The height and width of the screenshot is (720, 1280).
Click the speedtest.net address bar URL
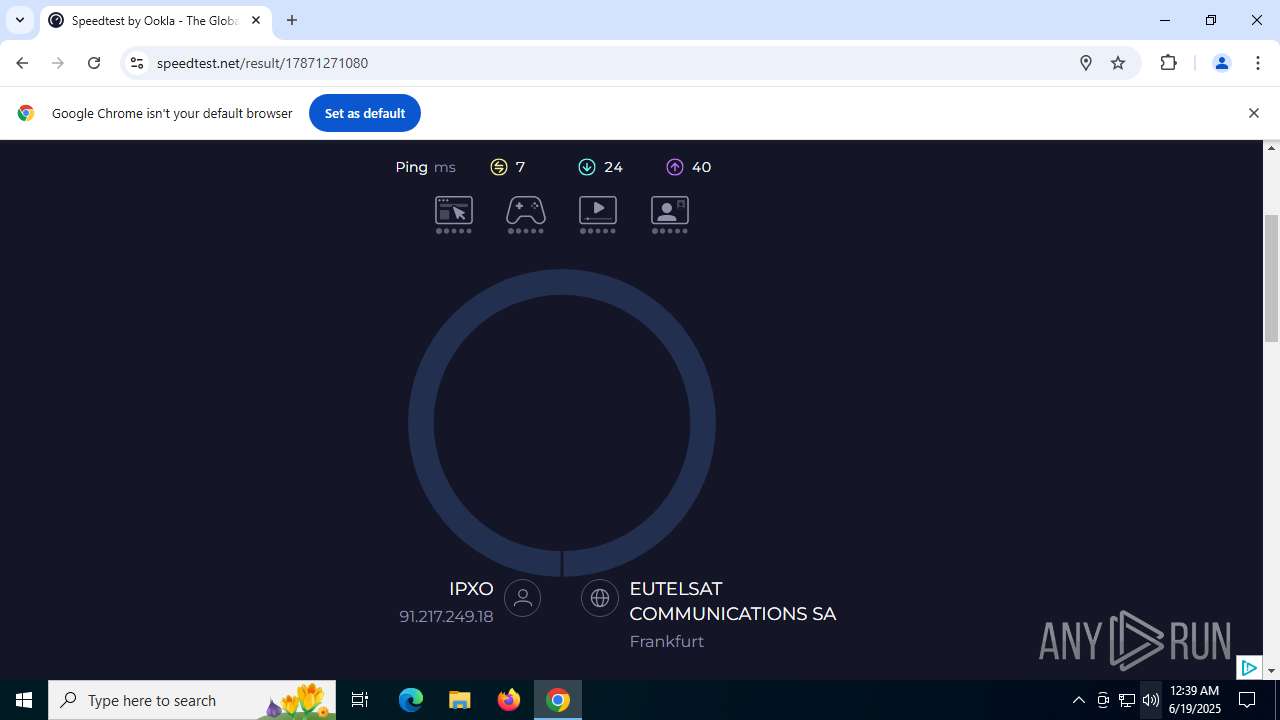click(262, 63)
